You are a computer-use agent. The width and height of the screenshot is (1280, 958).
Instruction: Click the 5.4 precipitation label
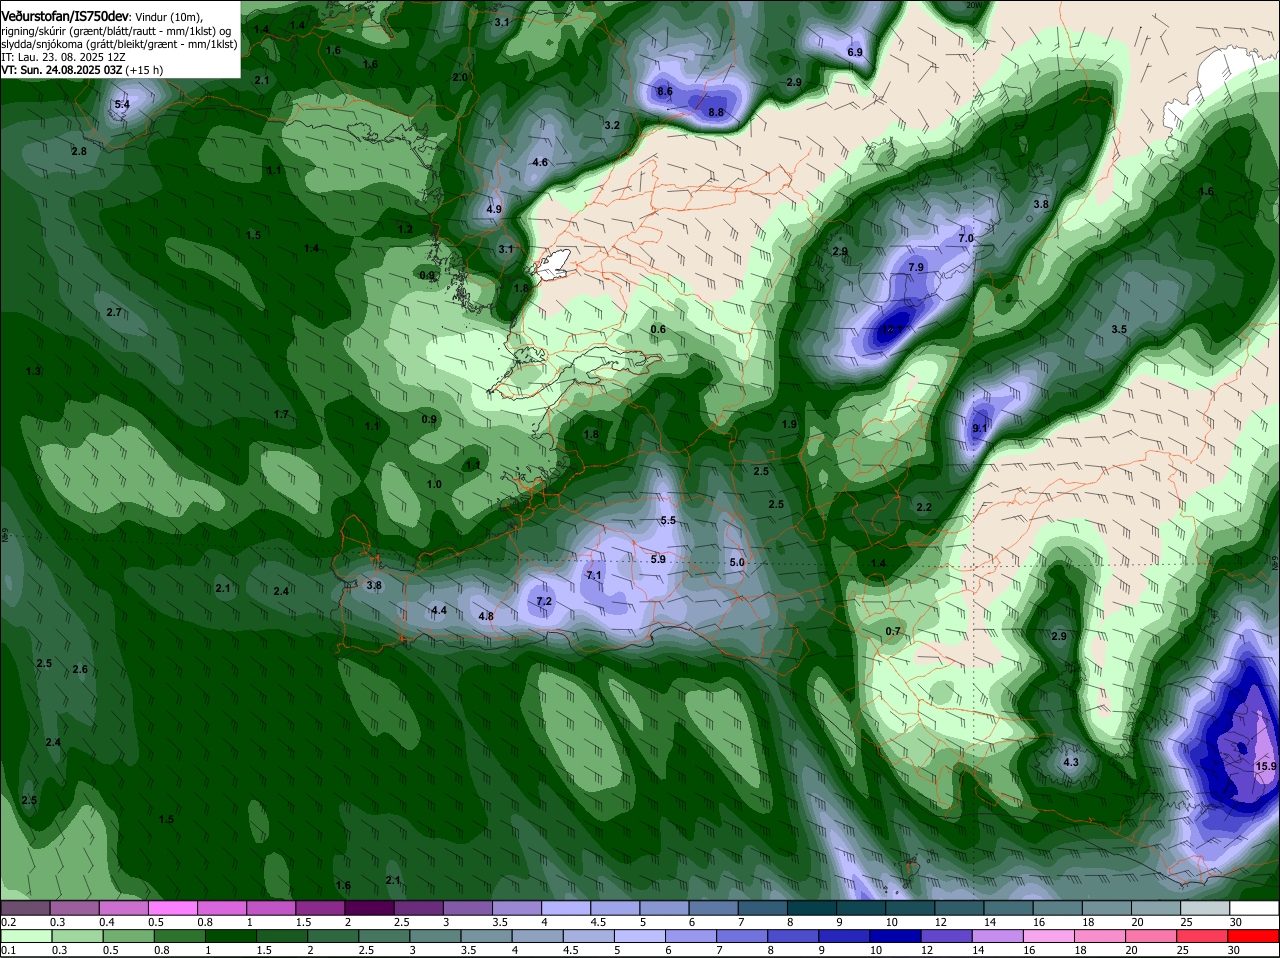coord(122,104)
